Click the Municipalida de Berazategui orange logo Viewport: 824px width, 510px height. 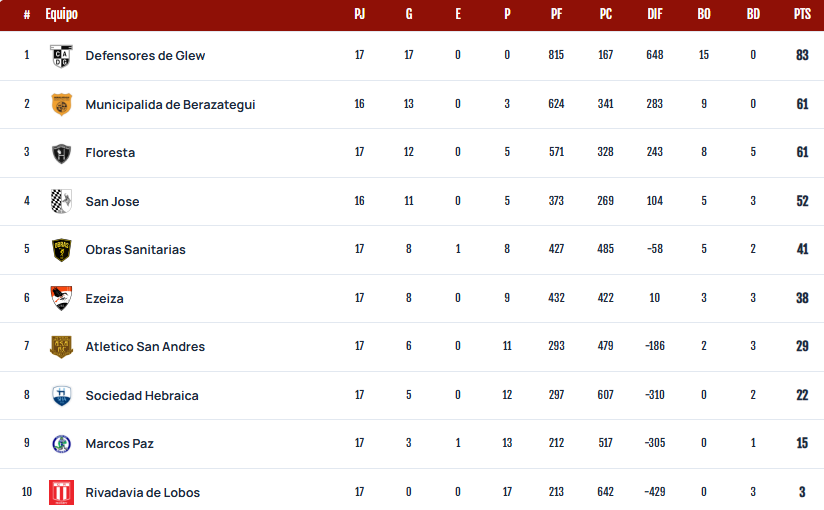[x=61, y=104]
